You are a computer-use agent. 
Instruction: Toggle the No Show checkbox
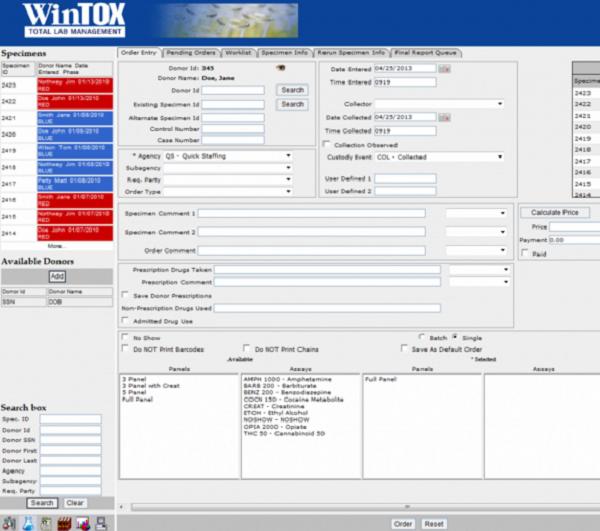pos(125,337)
